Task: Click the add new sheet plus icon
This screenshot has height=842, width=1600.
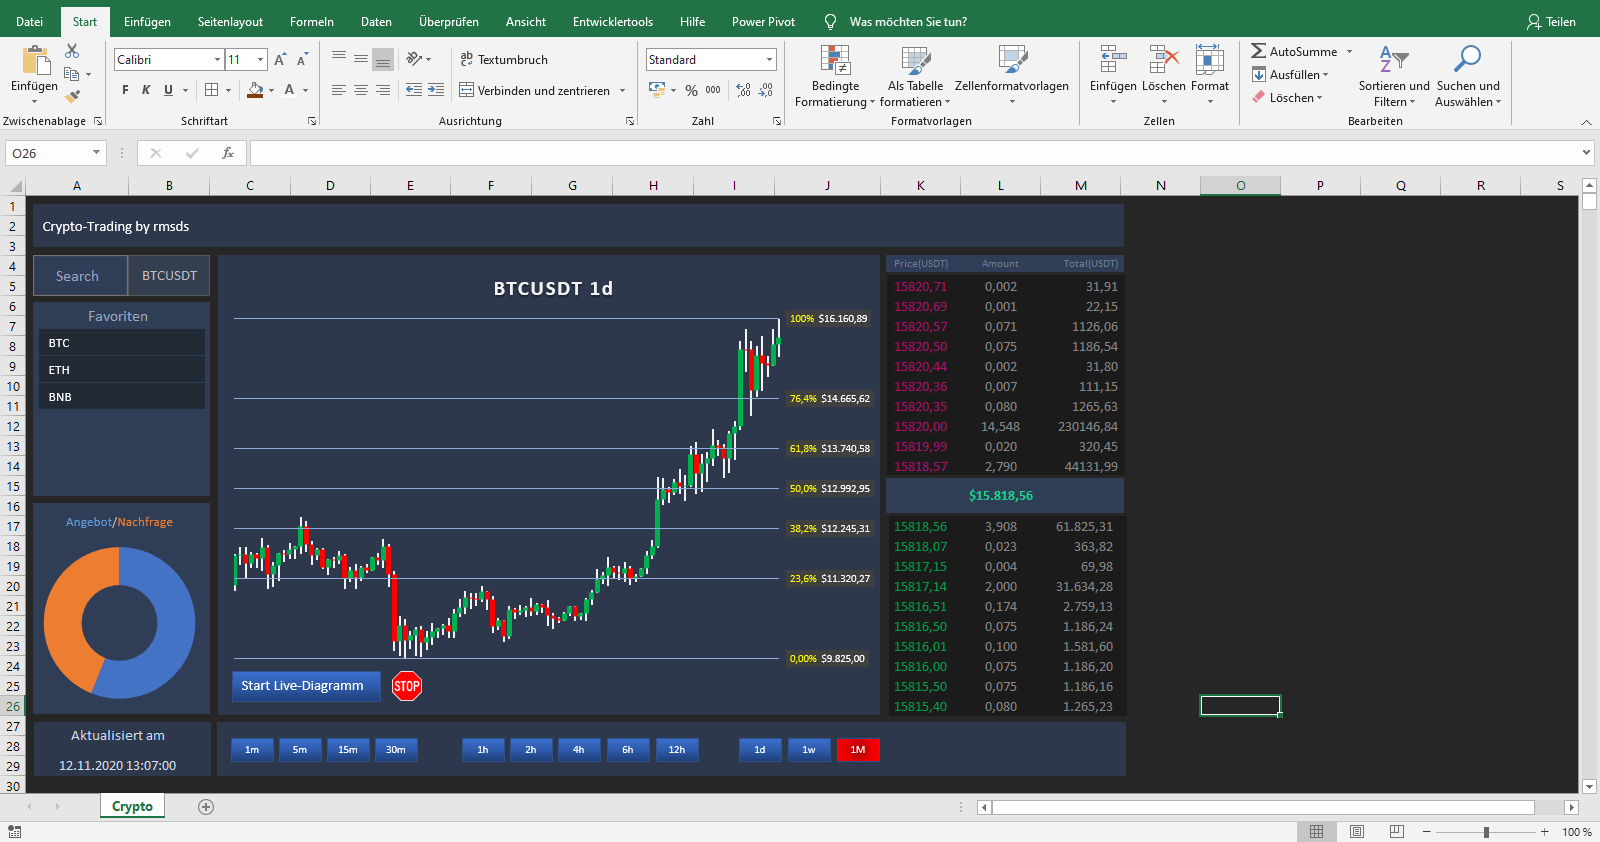Action: coord(206,807)
